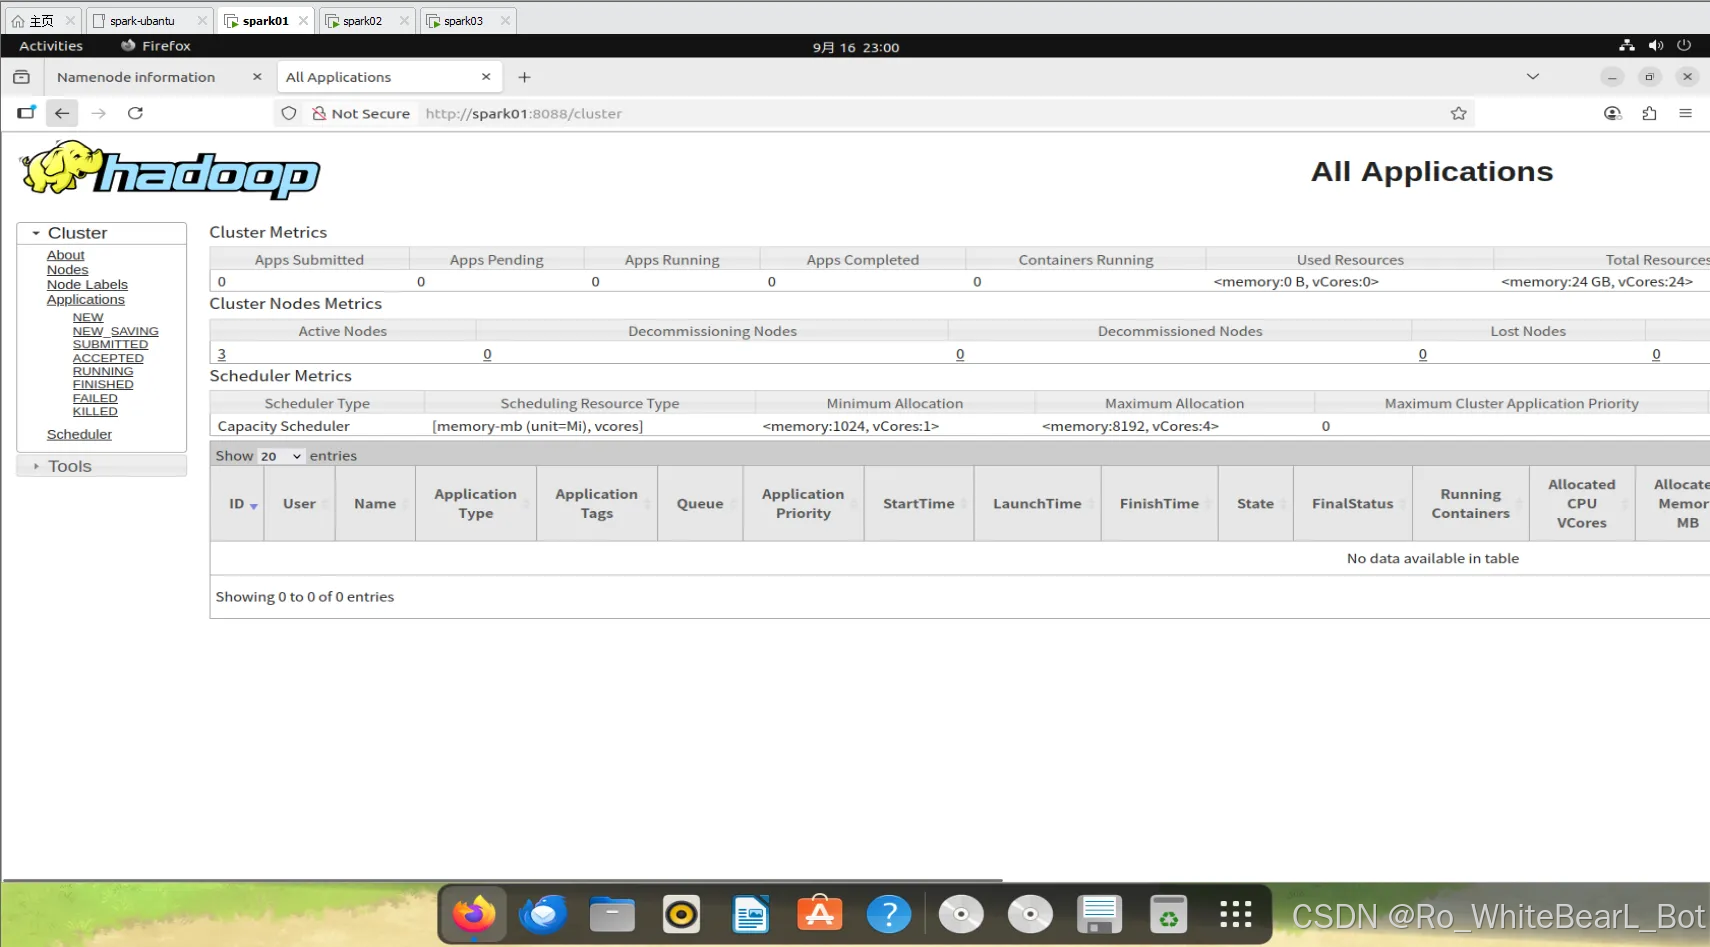Open the Help icon in the dock

click(x=889, y=913)
